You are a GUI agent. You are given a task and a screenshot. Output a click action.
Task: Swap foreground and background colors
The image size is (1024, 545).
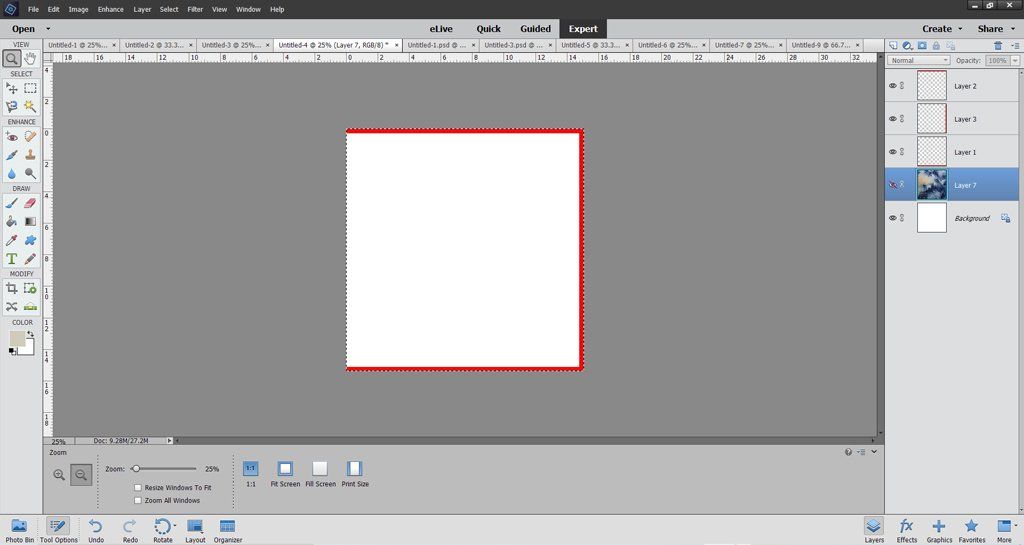[30, 334]
